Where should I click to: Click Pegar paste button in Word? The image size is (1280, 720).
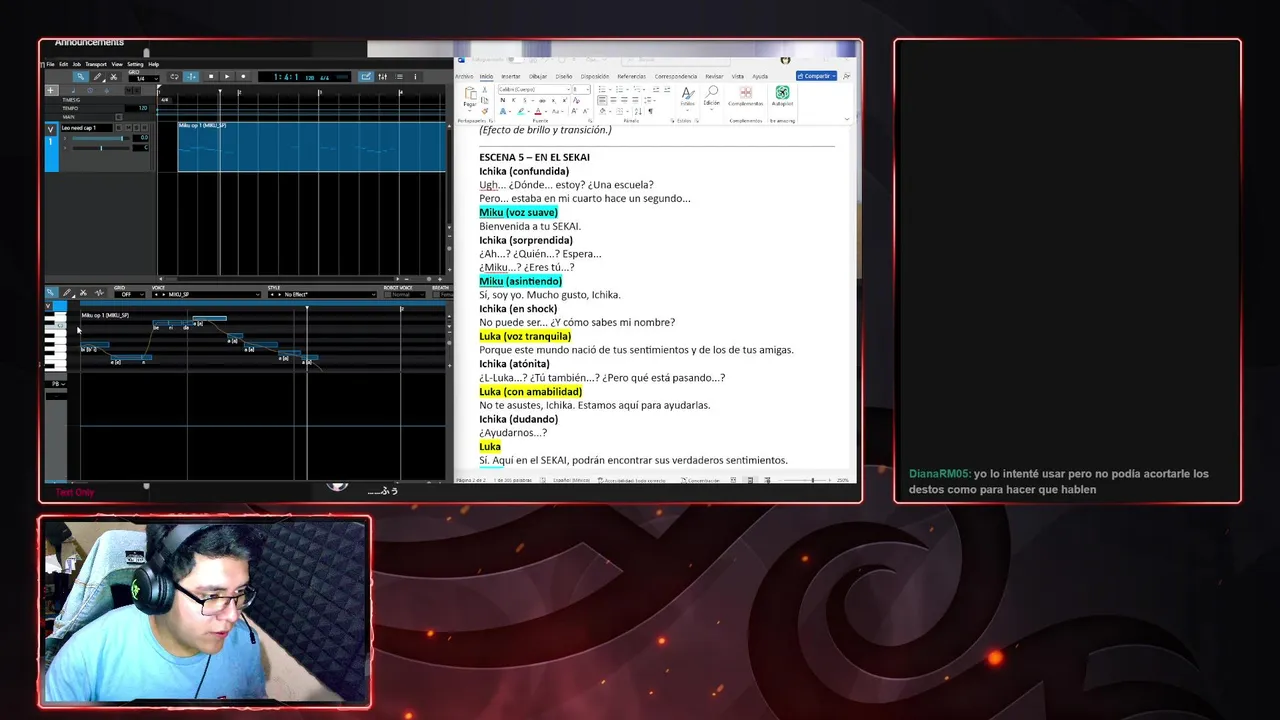point(470,97)
